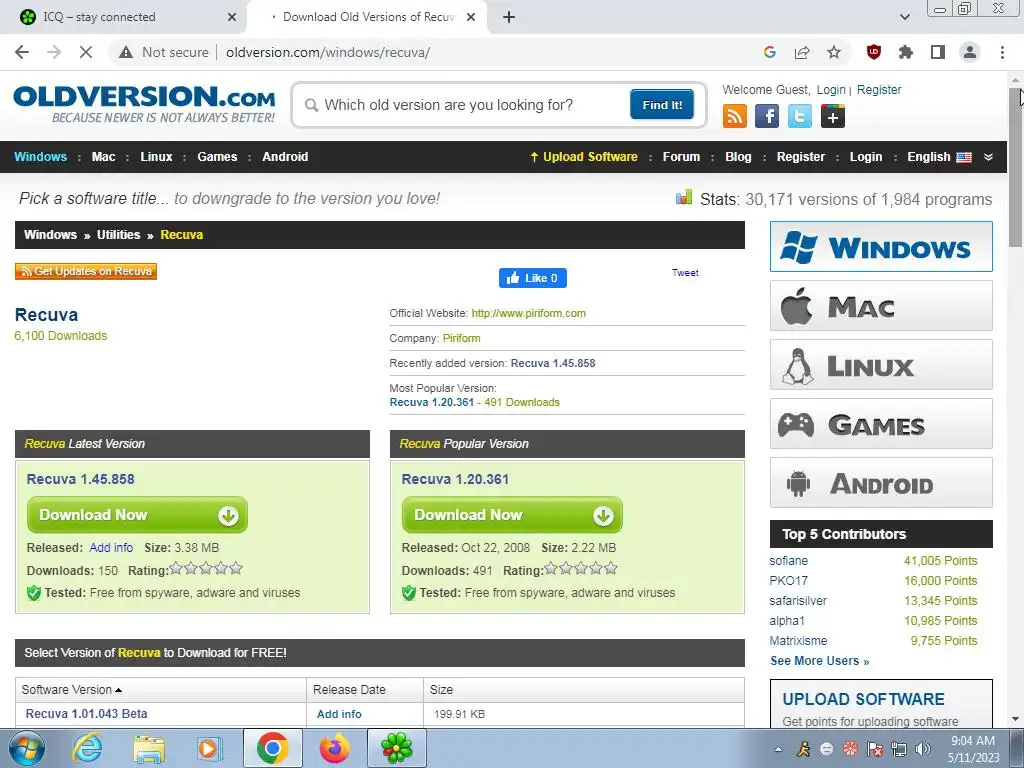Image resolution: width=1024 pixels, height=768 pixels.
Task: Select the Games nav menu item
Action: pyautogui.click(x=217, y=157)
